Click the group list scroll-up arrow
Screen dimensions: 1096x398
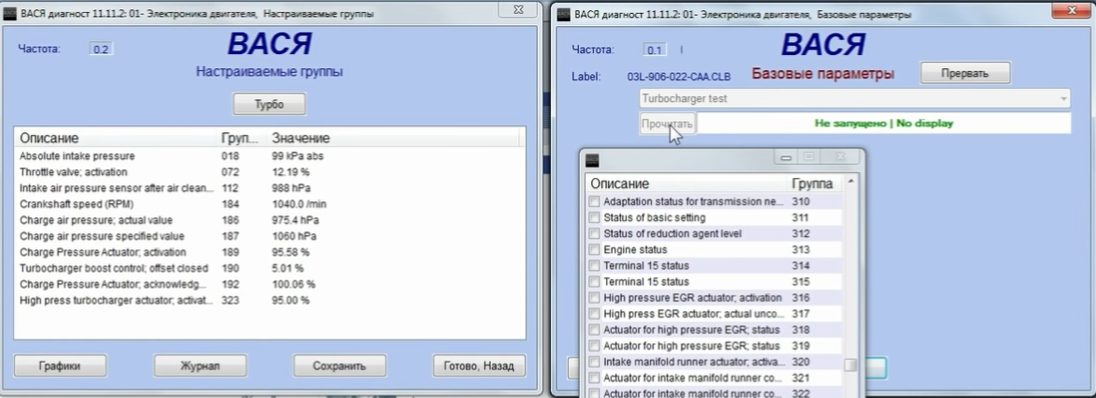[x=851, y=183]
